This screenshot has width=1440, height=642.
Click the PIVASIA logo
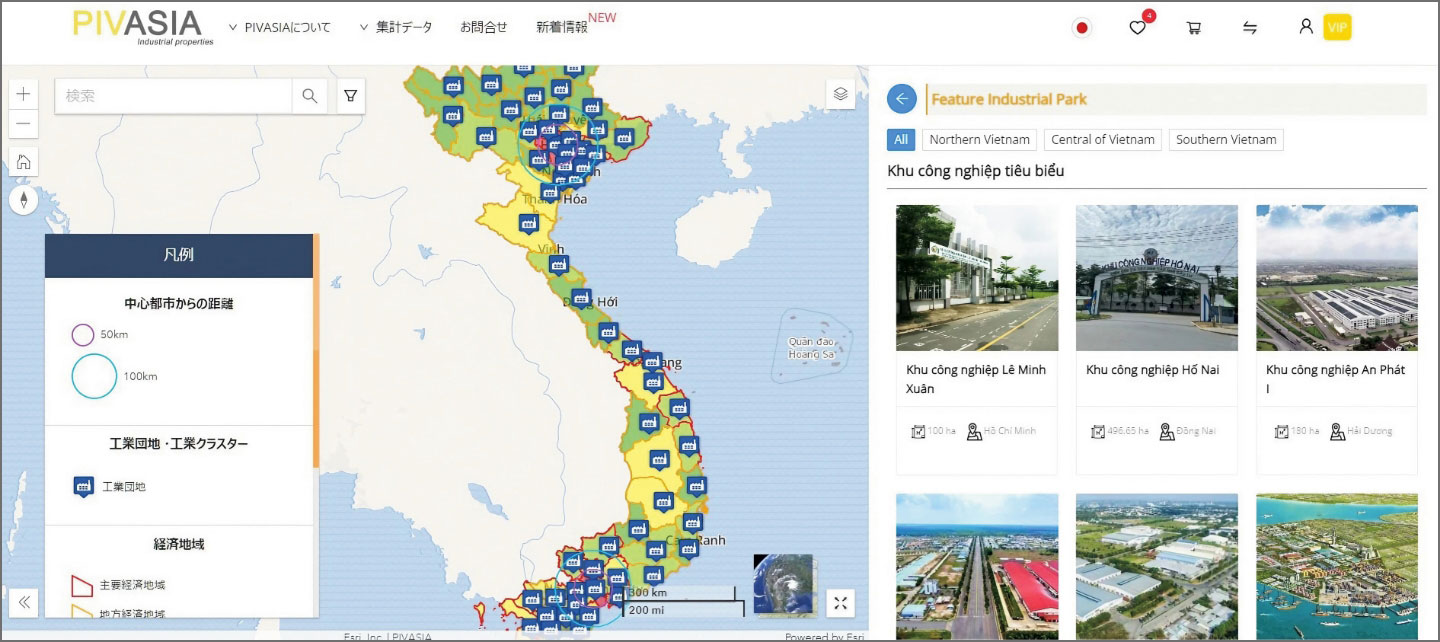[143, 27]
